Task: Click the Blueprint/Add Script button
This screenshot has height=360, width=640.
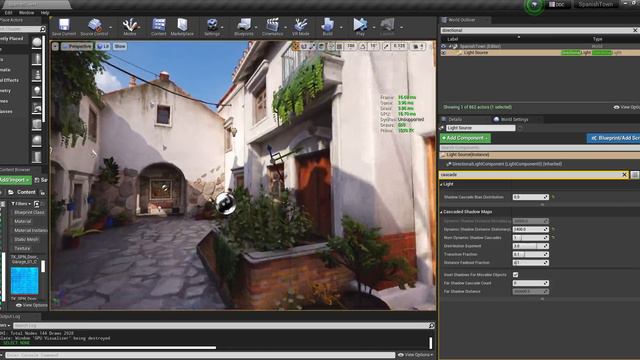Action: click(613, 138)
